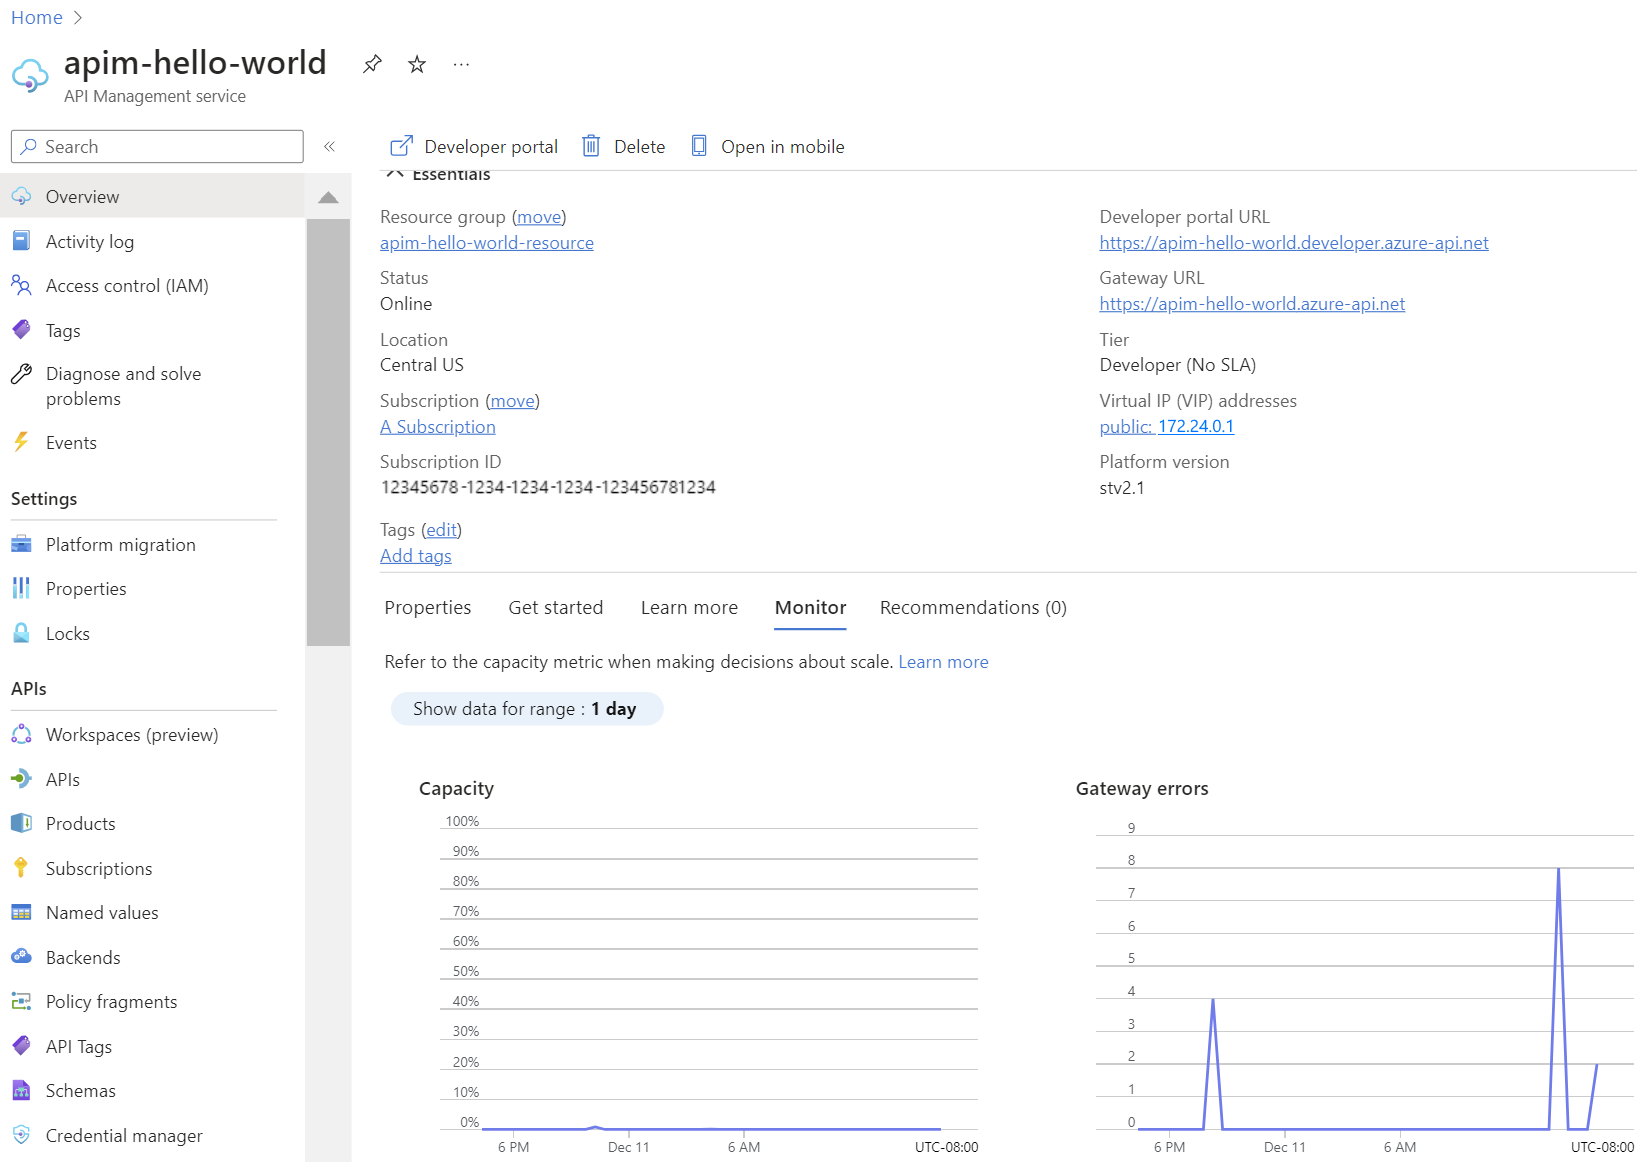Select the Monitor tab
The image size is (1637, 1162).
pyautogui.click(x=810, y=607)
